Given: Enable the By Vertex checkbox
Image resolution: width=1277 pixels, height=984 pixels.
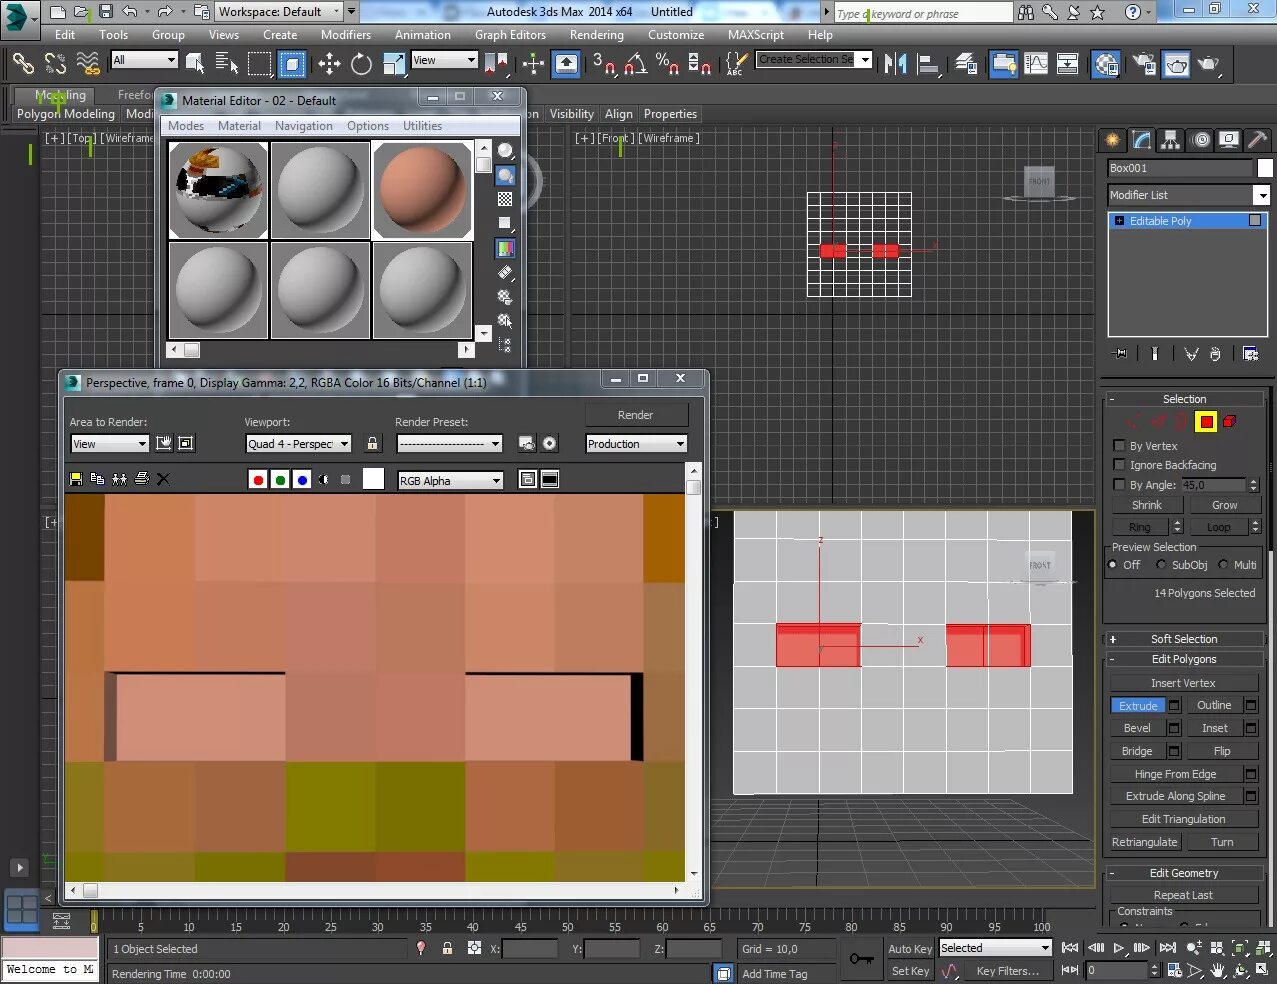Looking at the screenshot, I should click(1120, 446).
